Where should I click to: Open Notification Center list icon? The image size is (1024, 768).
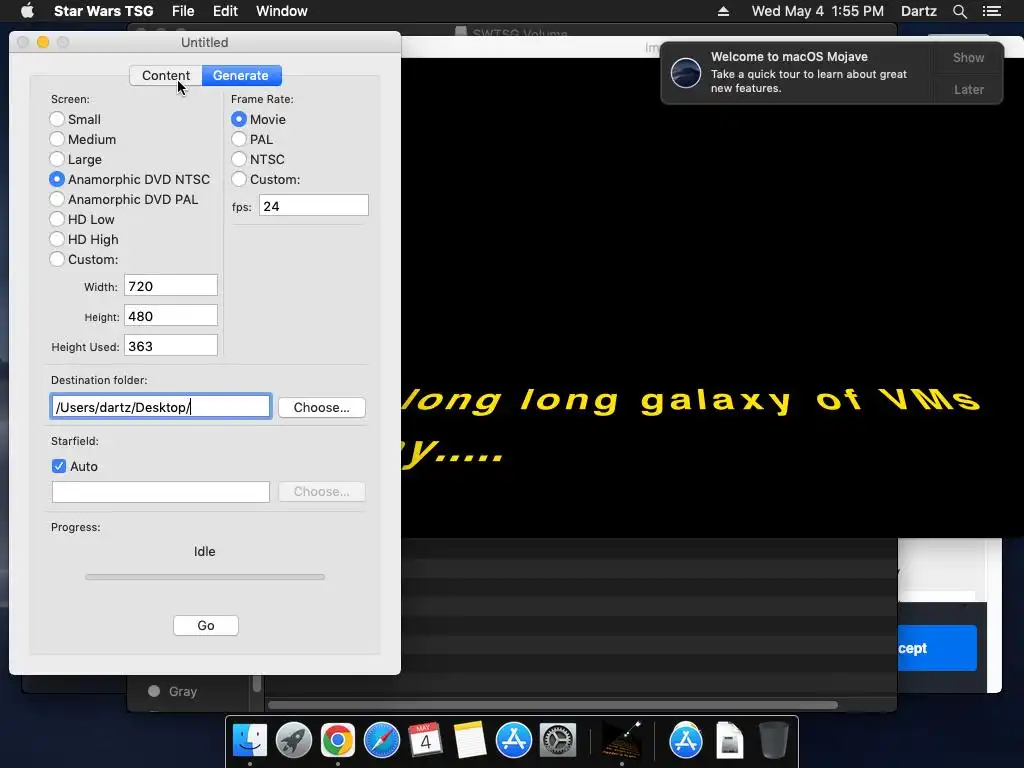coord(991,11)
